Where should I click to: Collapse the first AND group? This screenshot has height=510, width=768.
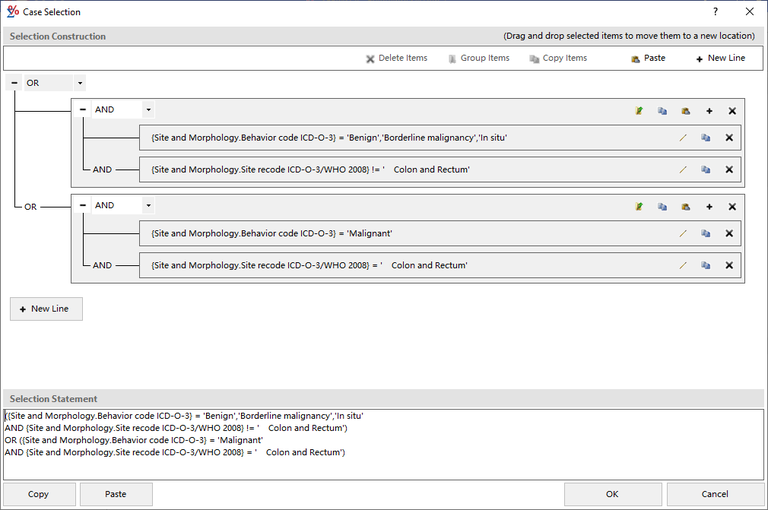[83, 110]
